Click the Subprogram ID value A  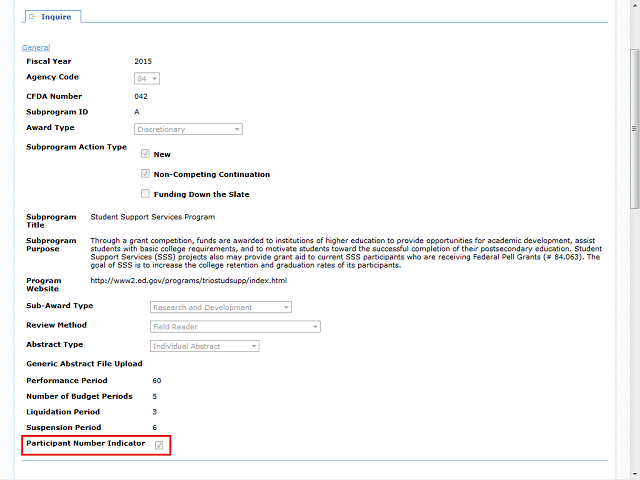point(137,112)
